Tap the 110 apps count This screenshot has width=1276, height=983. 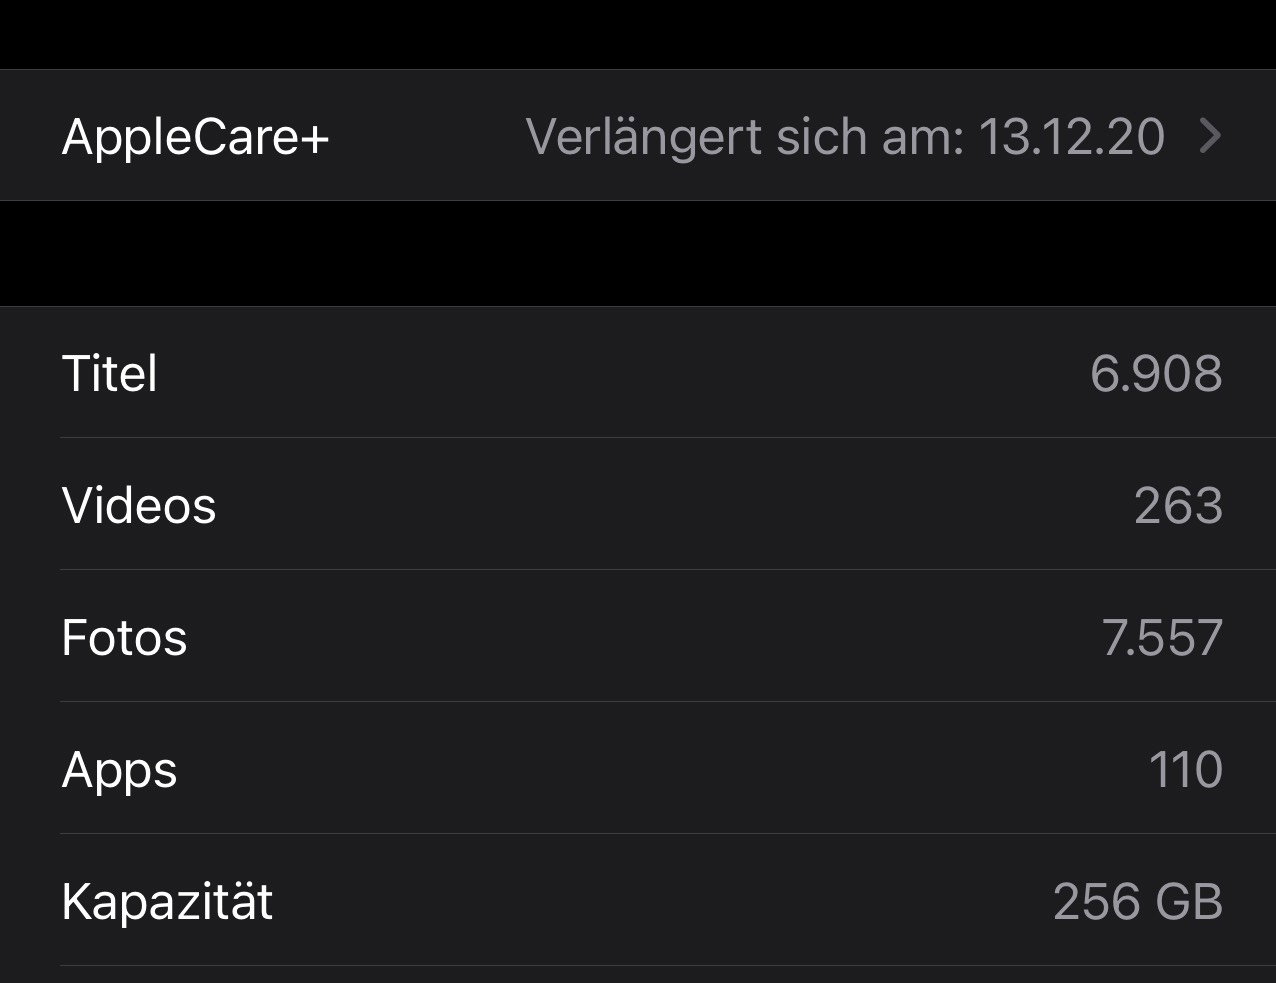(1185, 770)
